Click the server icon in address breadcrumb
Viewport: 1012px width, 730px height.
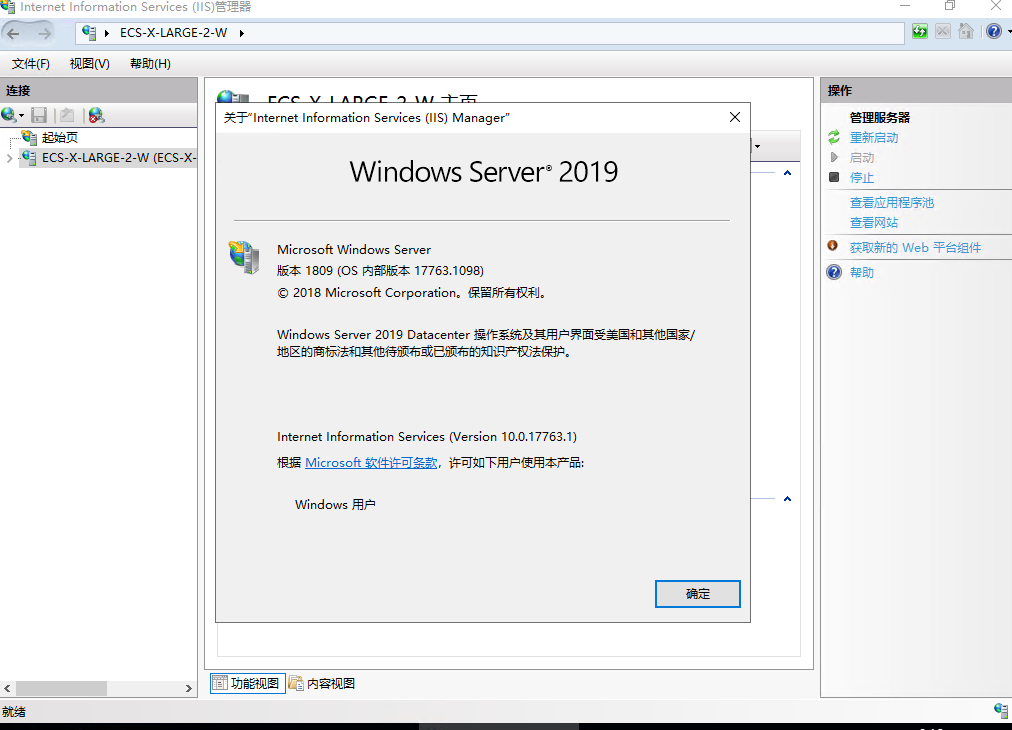pos(89,33)
